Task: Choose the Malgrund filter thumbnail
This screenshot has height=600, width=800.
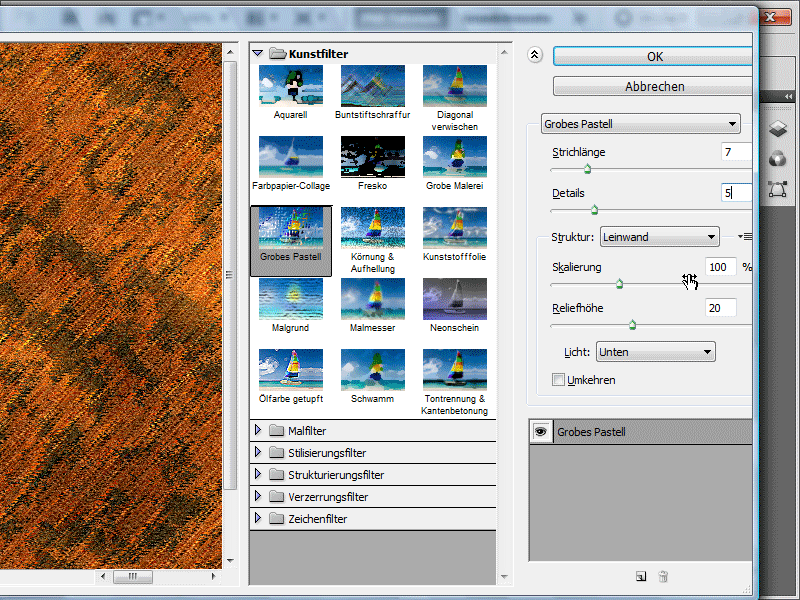Action: 290,298
